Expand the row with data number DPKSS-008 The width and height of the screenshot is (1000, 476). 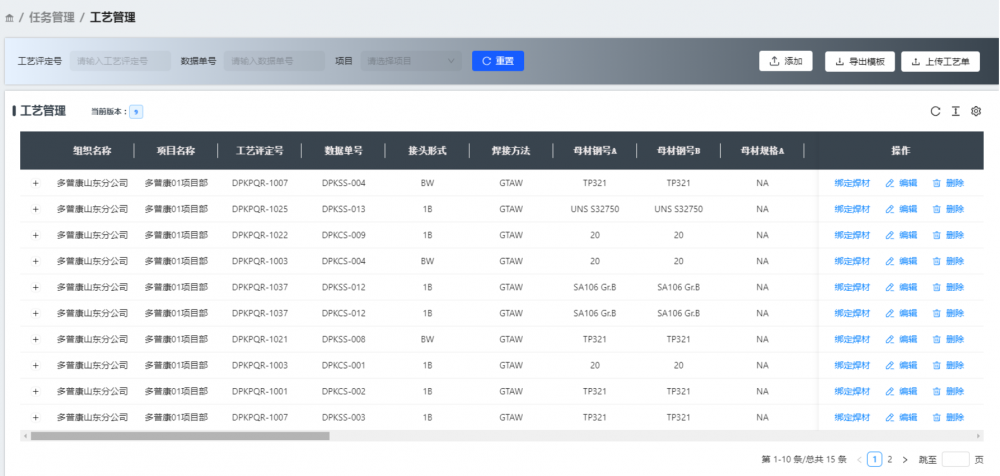(35, 339)
